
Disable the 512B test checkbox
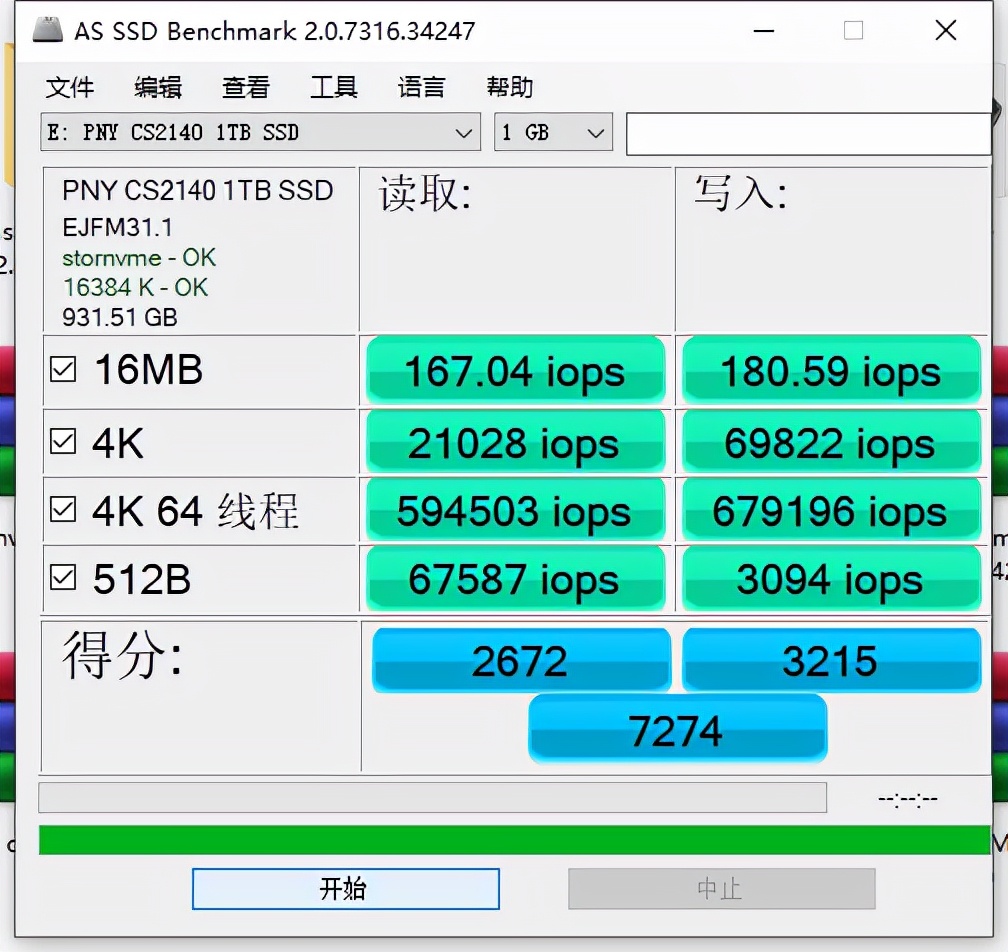click(64, 578)
